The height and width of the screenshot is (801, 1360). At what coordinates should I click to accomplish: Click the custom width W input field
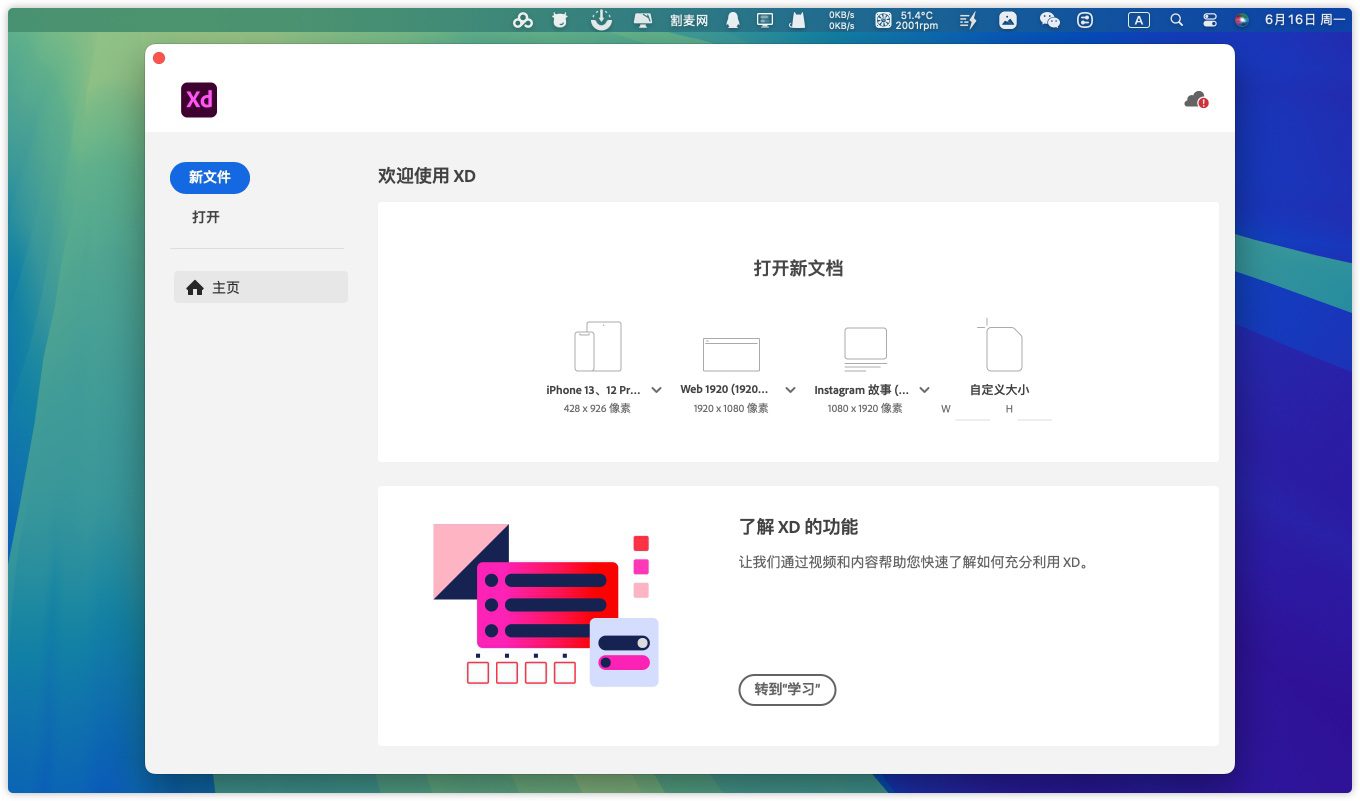(972, 410)
